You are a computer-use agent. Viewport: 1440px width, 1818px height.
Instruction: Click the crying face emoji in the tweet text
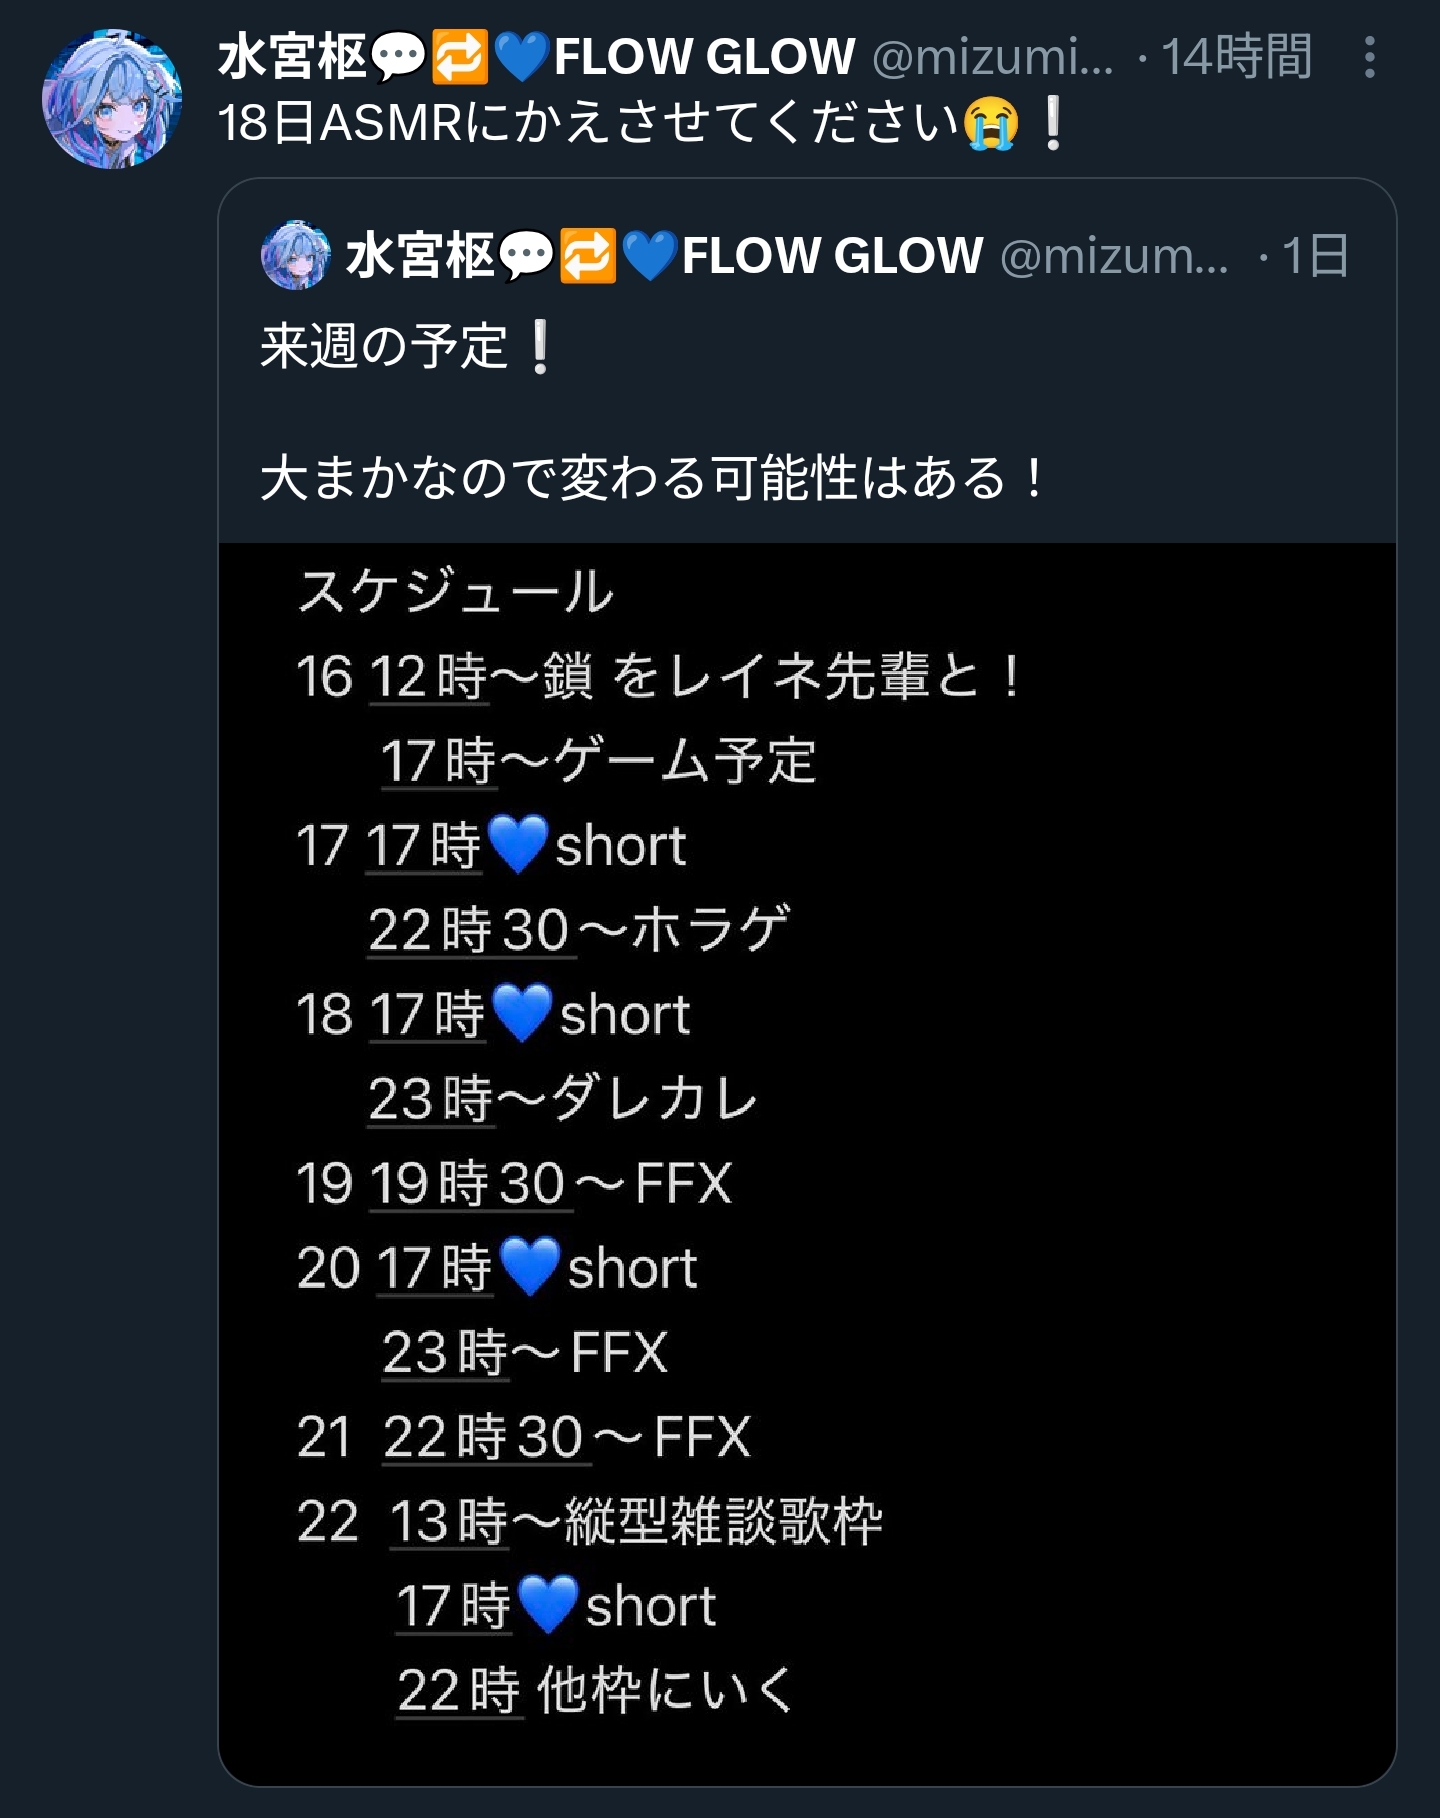click(x=991, y=125)
